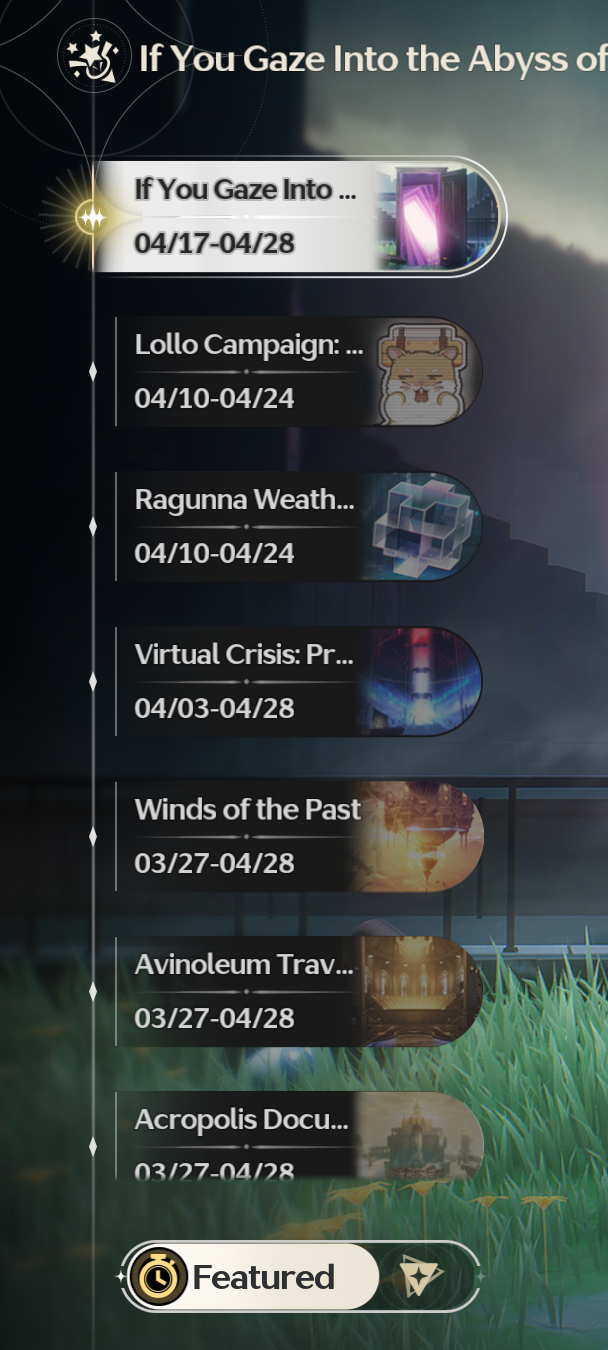Select the Ragunna Weath... event title
Screen dimensions: 608x1350
(x=244, y=500)
